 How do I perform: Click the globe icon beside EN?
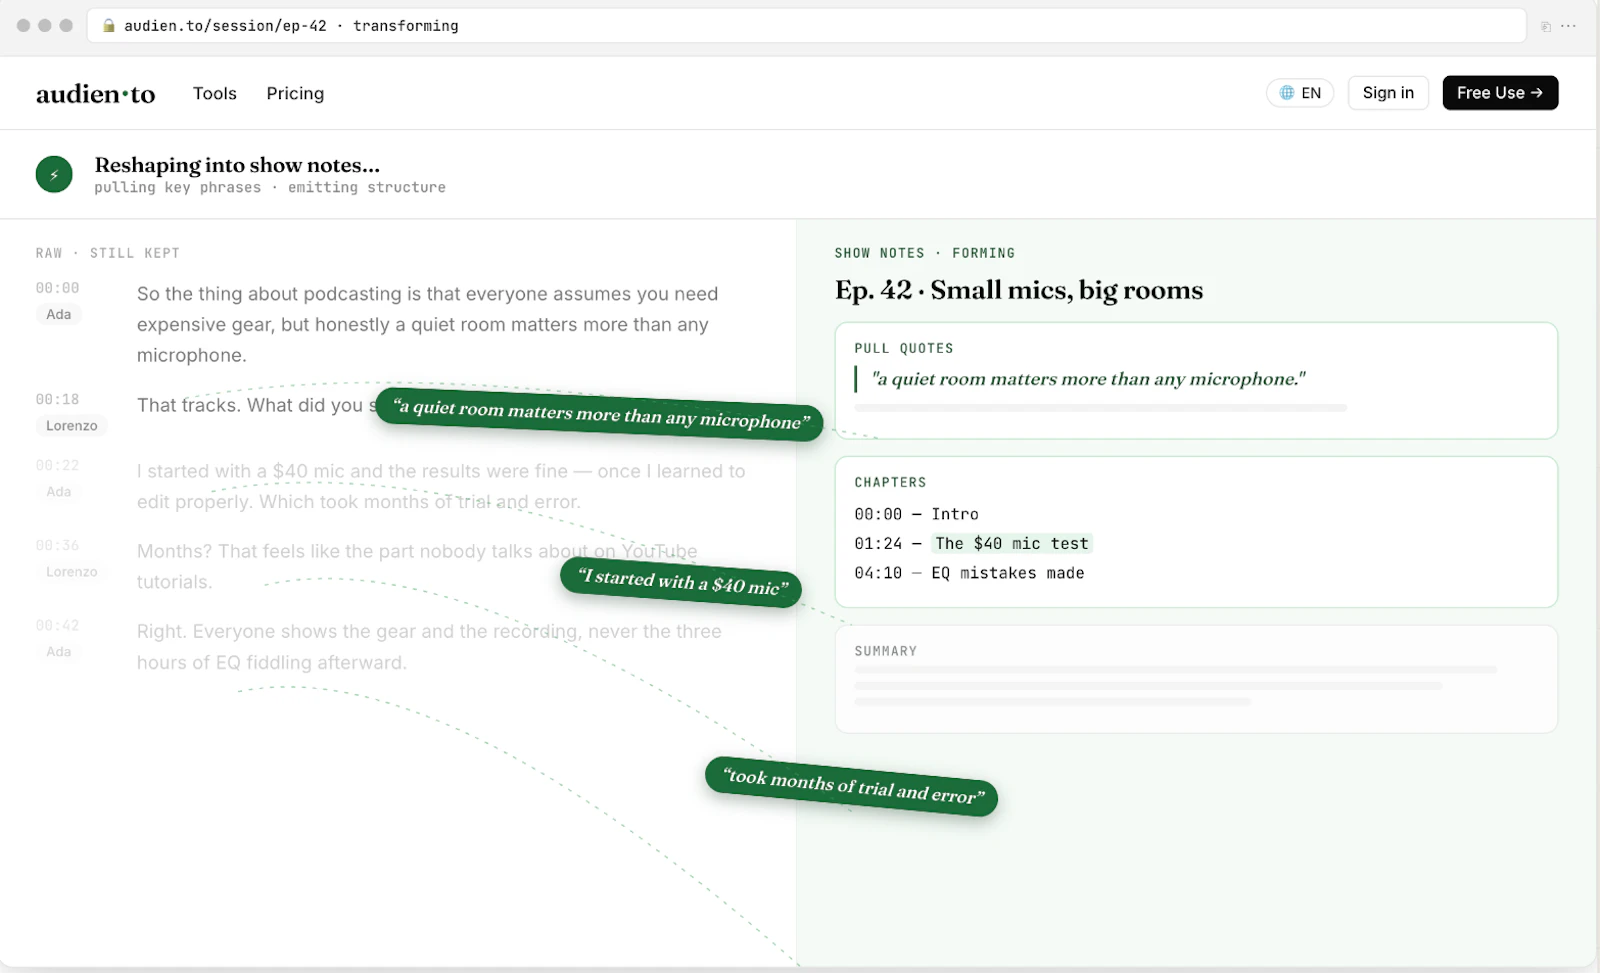pyautogui.click(x=1287, y=93)
